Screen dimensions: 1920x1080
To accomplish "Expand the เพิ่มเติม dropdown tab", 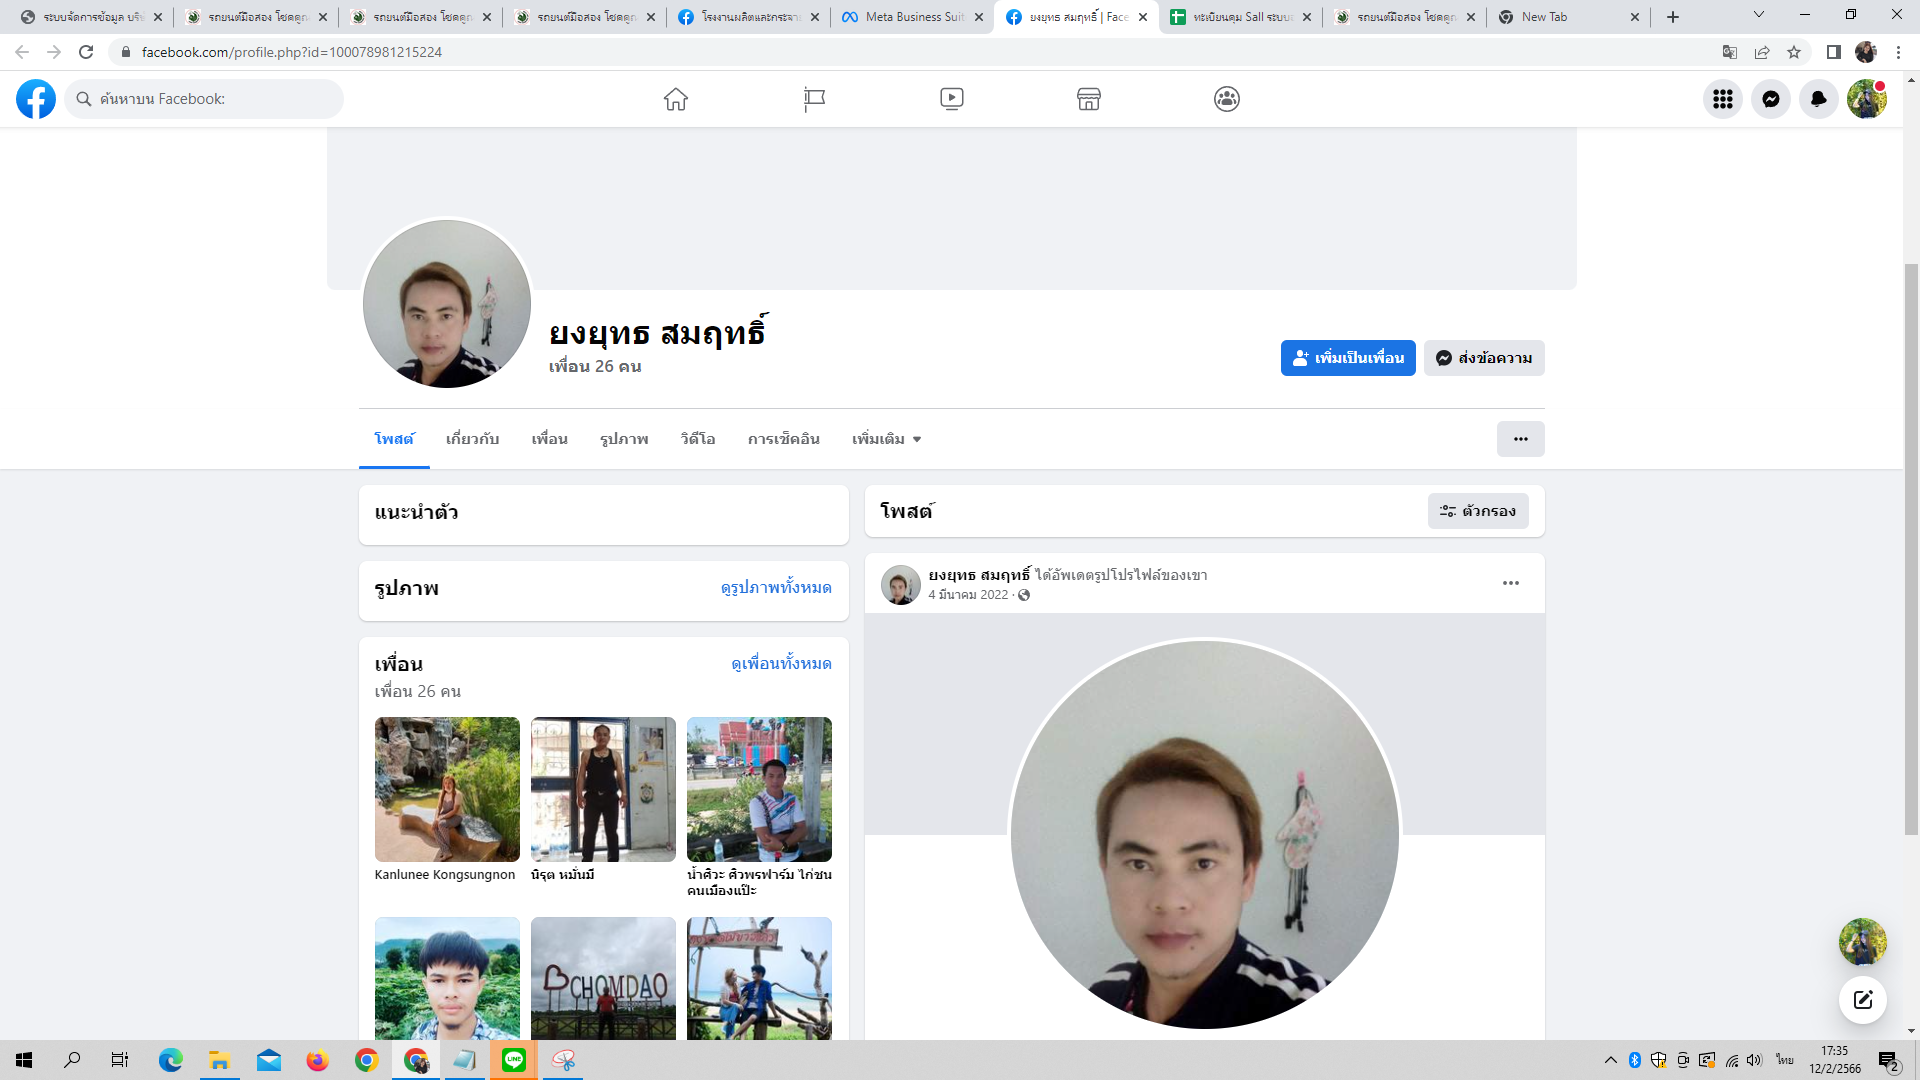I will (x=886, y=439).
